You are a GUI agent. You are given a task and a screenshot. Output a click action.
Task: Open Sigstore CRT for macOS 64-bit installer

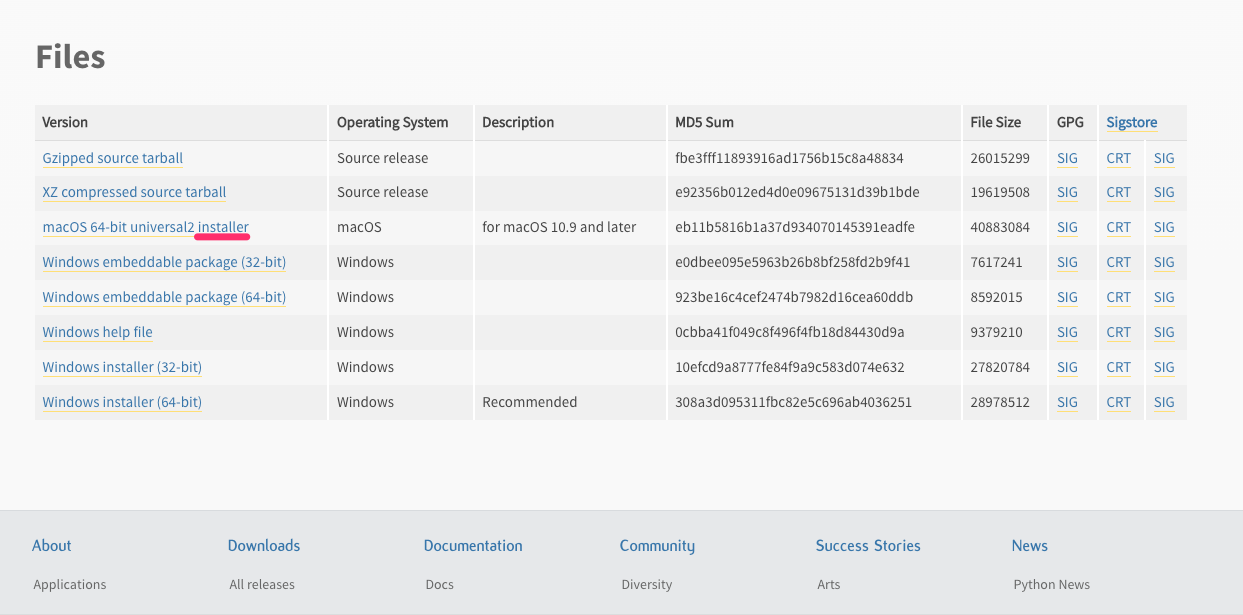click(1119, 227)
